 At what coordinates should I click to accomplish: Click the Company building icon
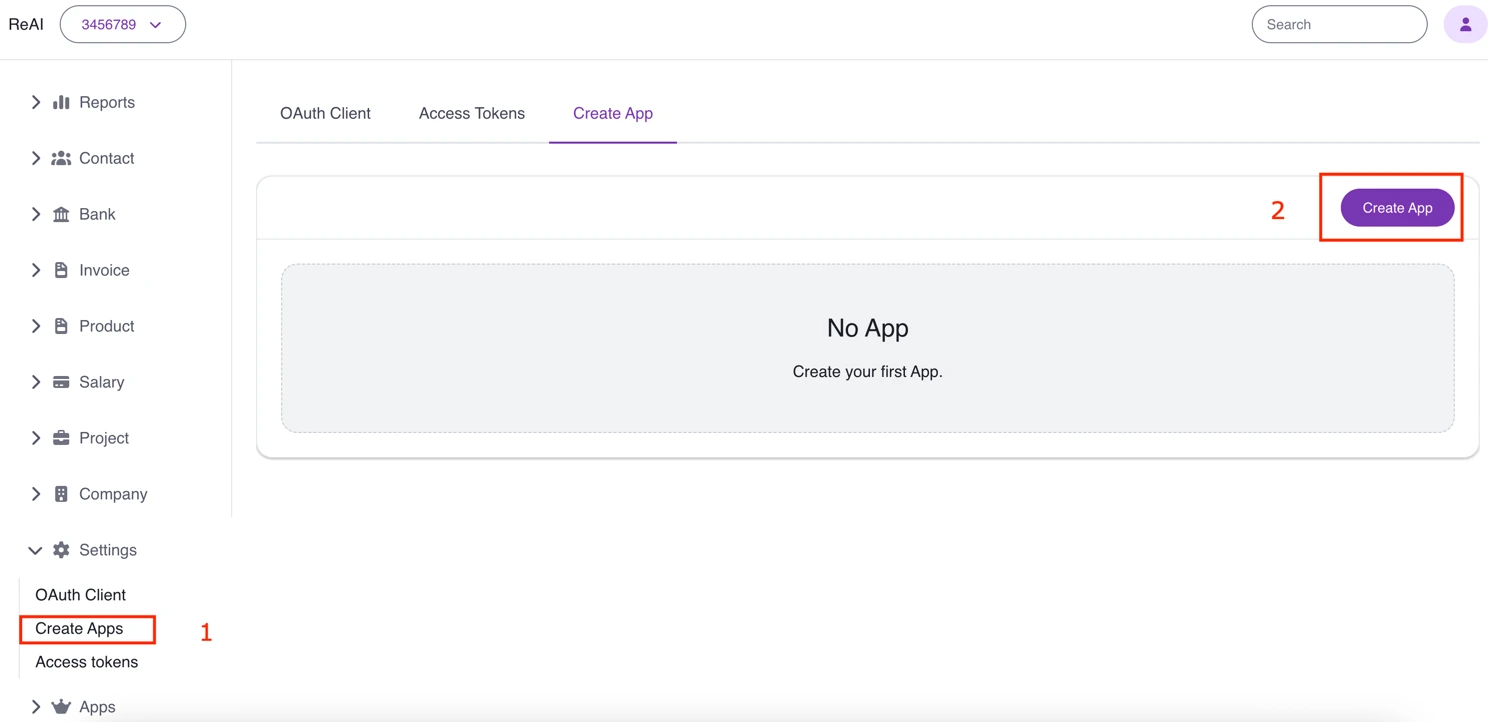tap(61, 494)
